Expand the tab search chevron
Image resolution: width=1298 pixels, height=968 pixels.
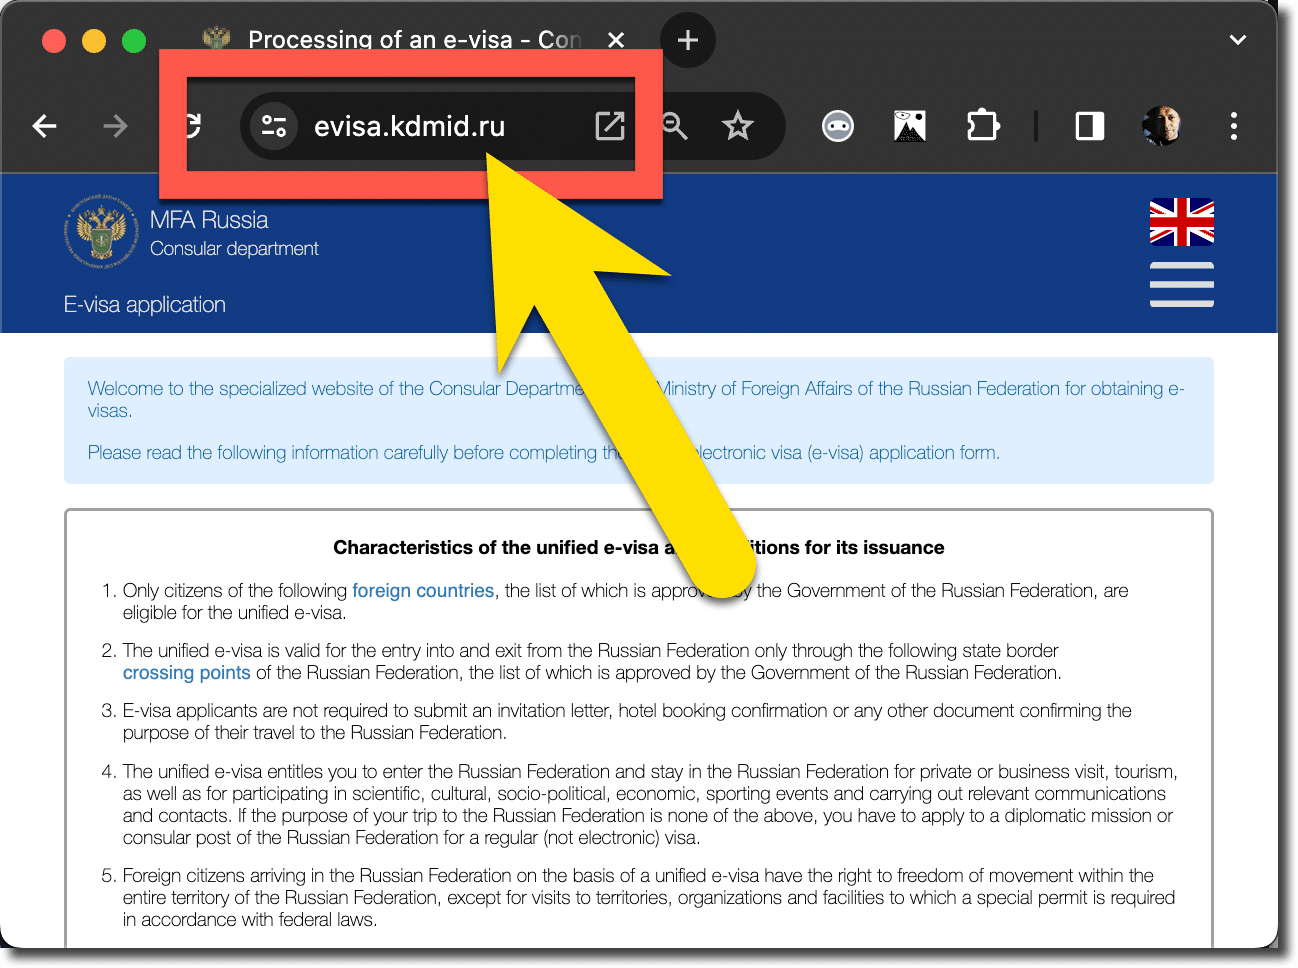[1237, 40]
